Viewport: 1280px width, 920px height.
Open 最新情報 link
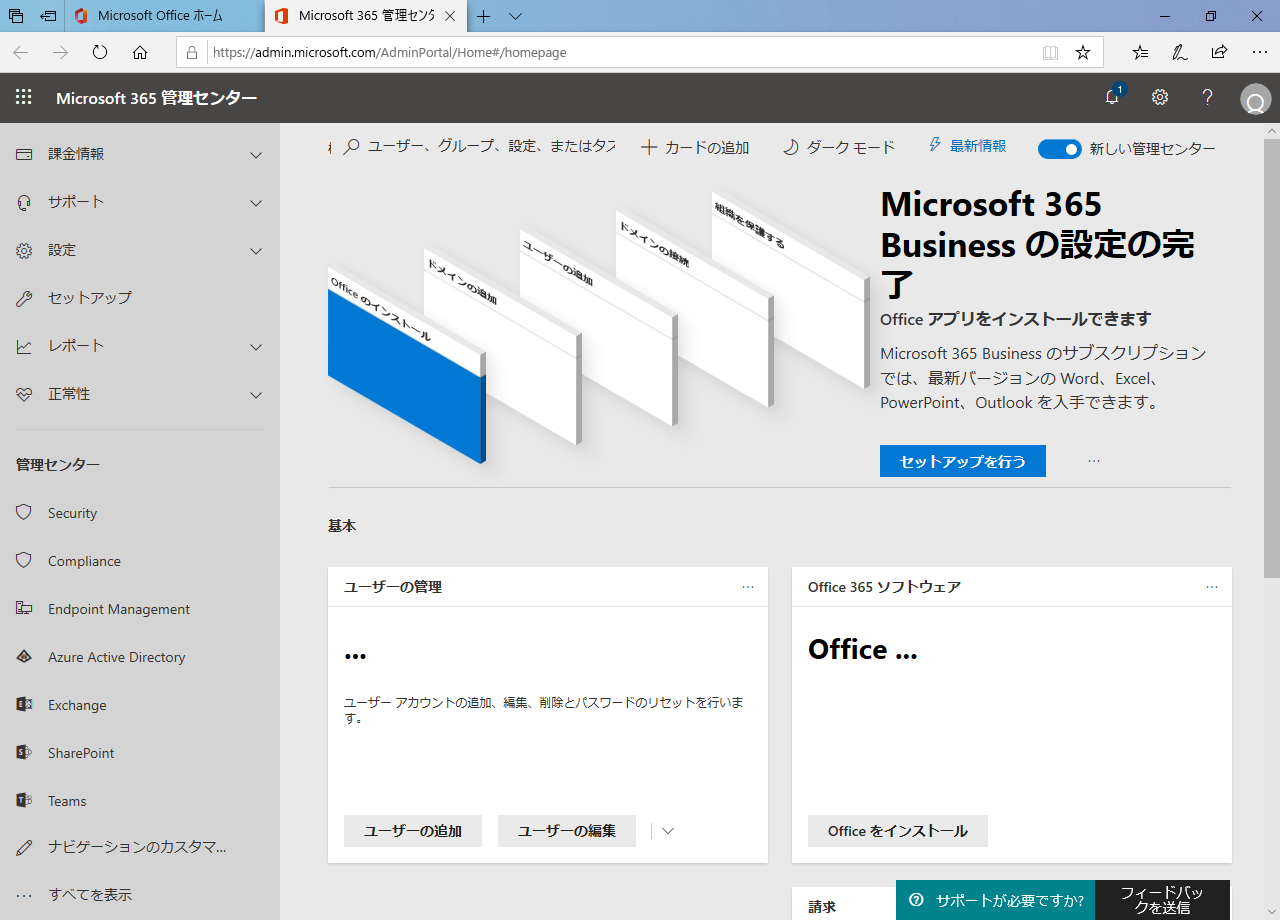pyautogui.click(x=978, y=146)
